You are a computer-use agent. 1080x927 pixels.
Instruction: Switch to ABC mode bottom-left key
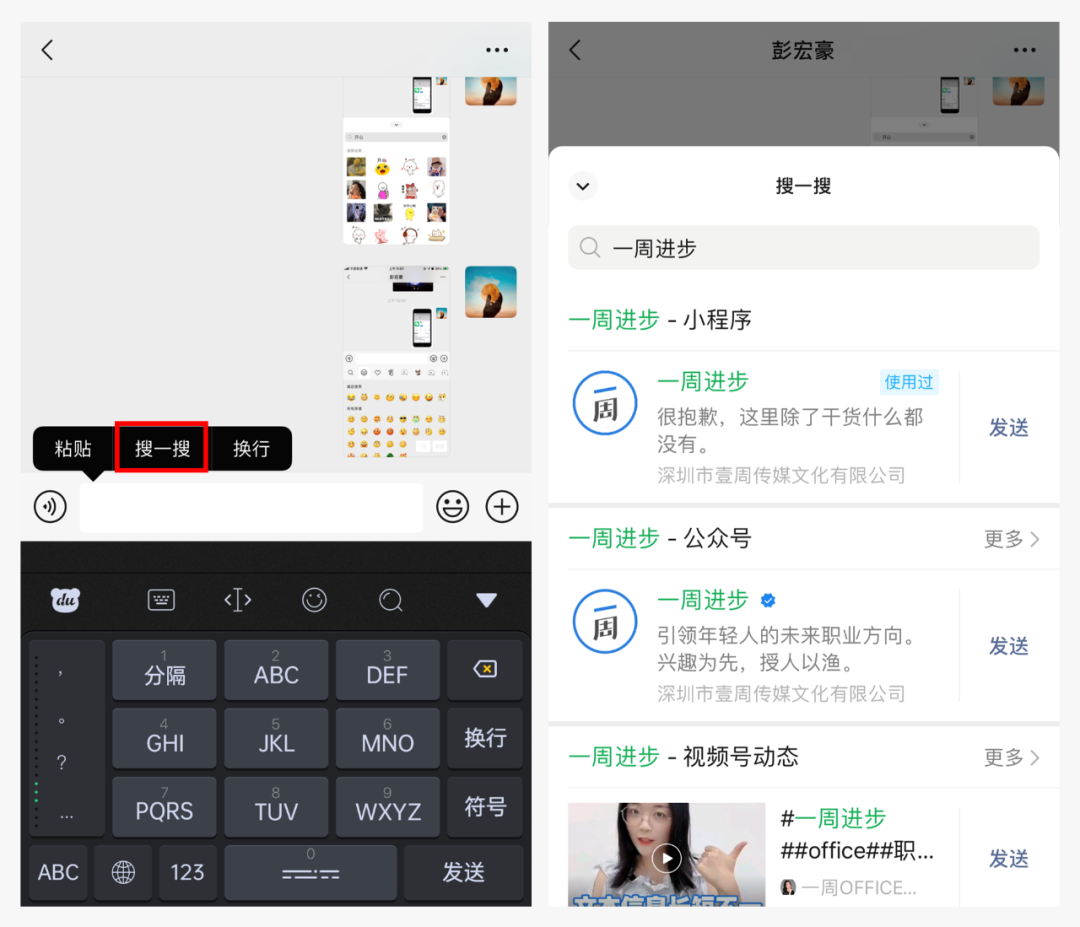[x=58, y=873]
